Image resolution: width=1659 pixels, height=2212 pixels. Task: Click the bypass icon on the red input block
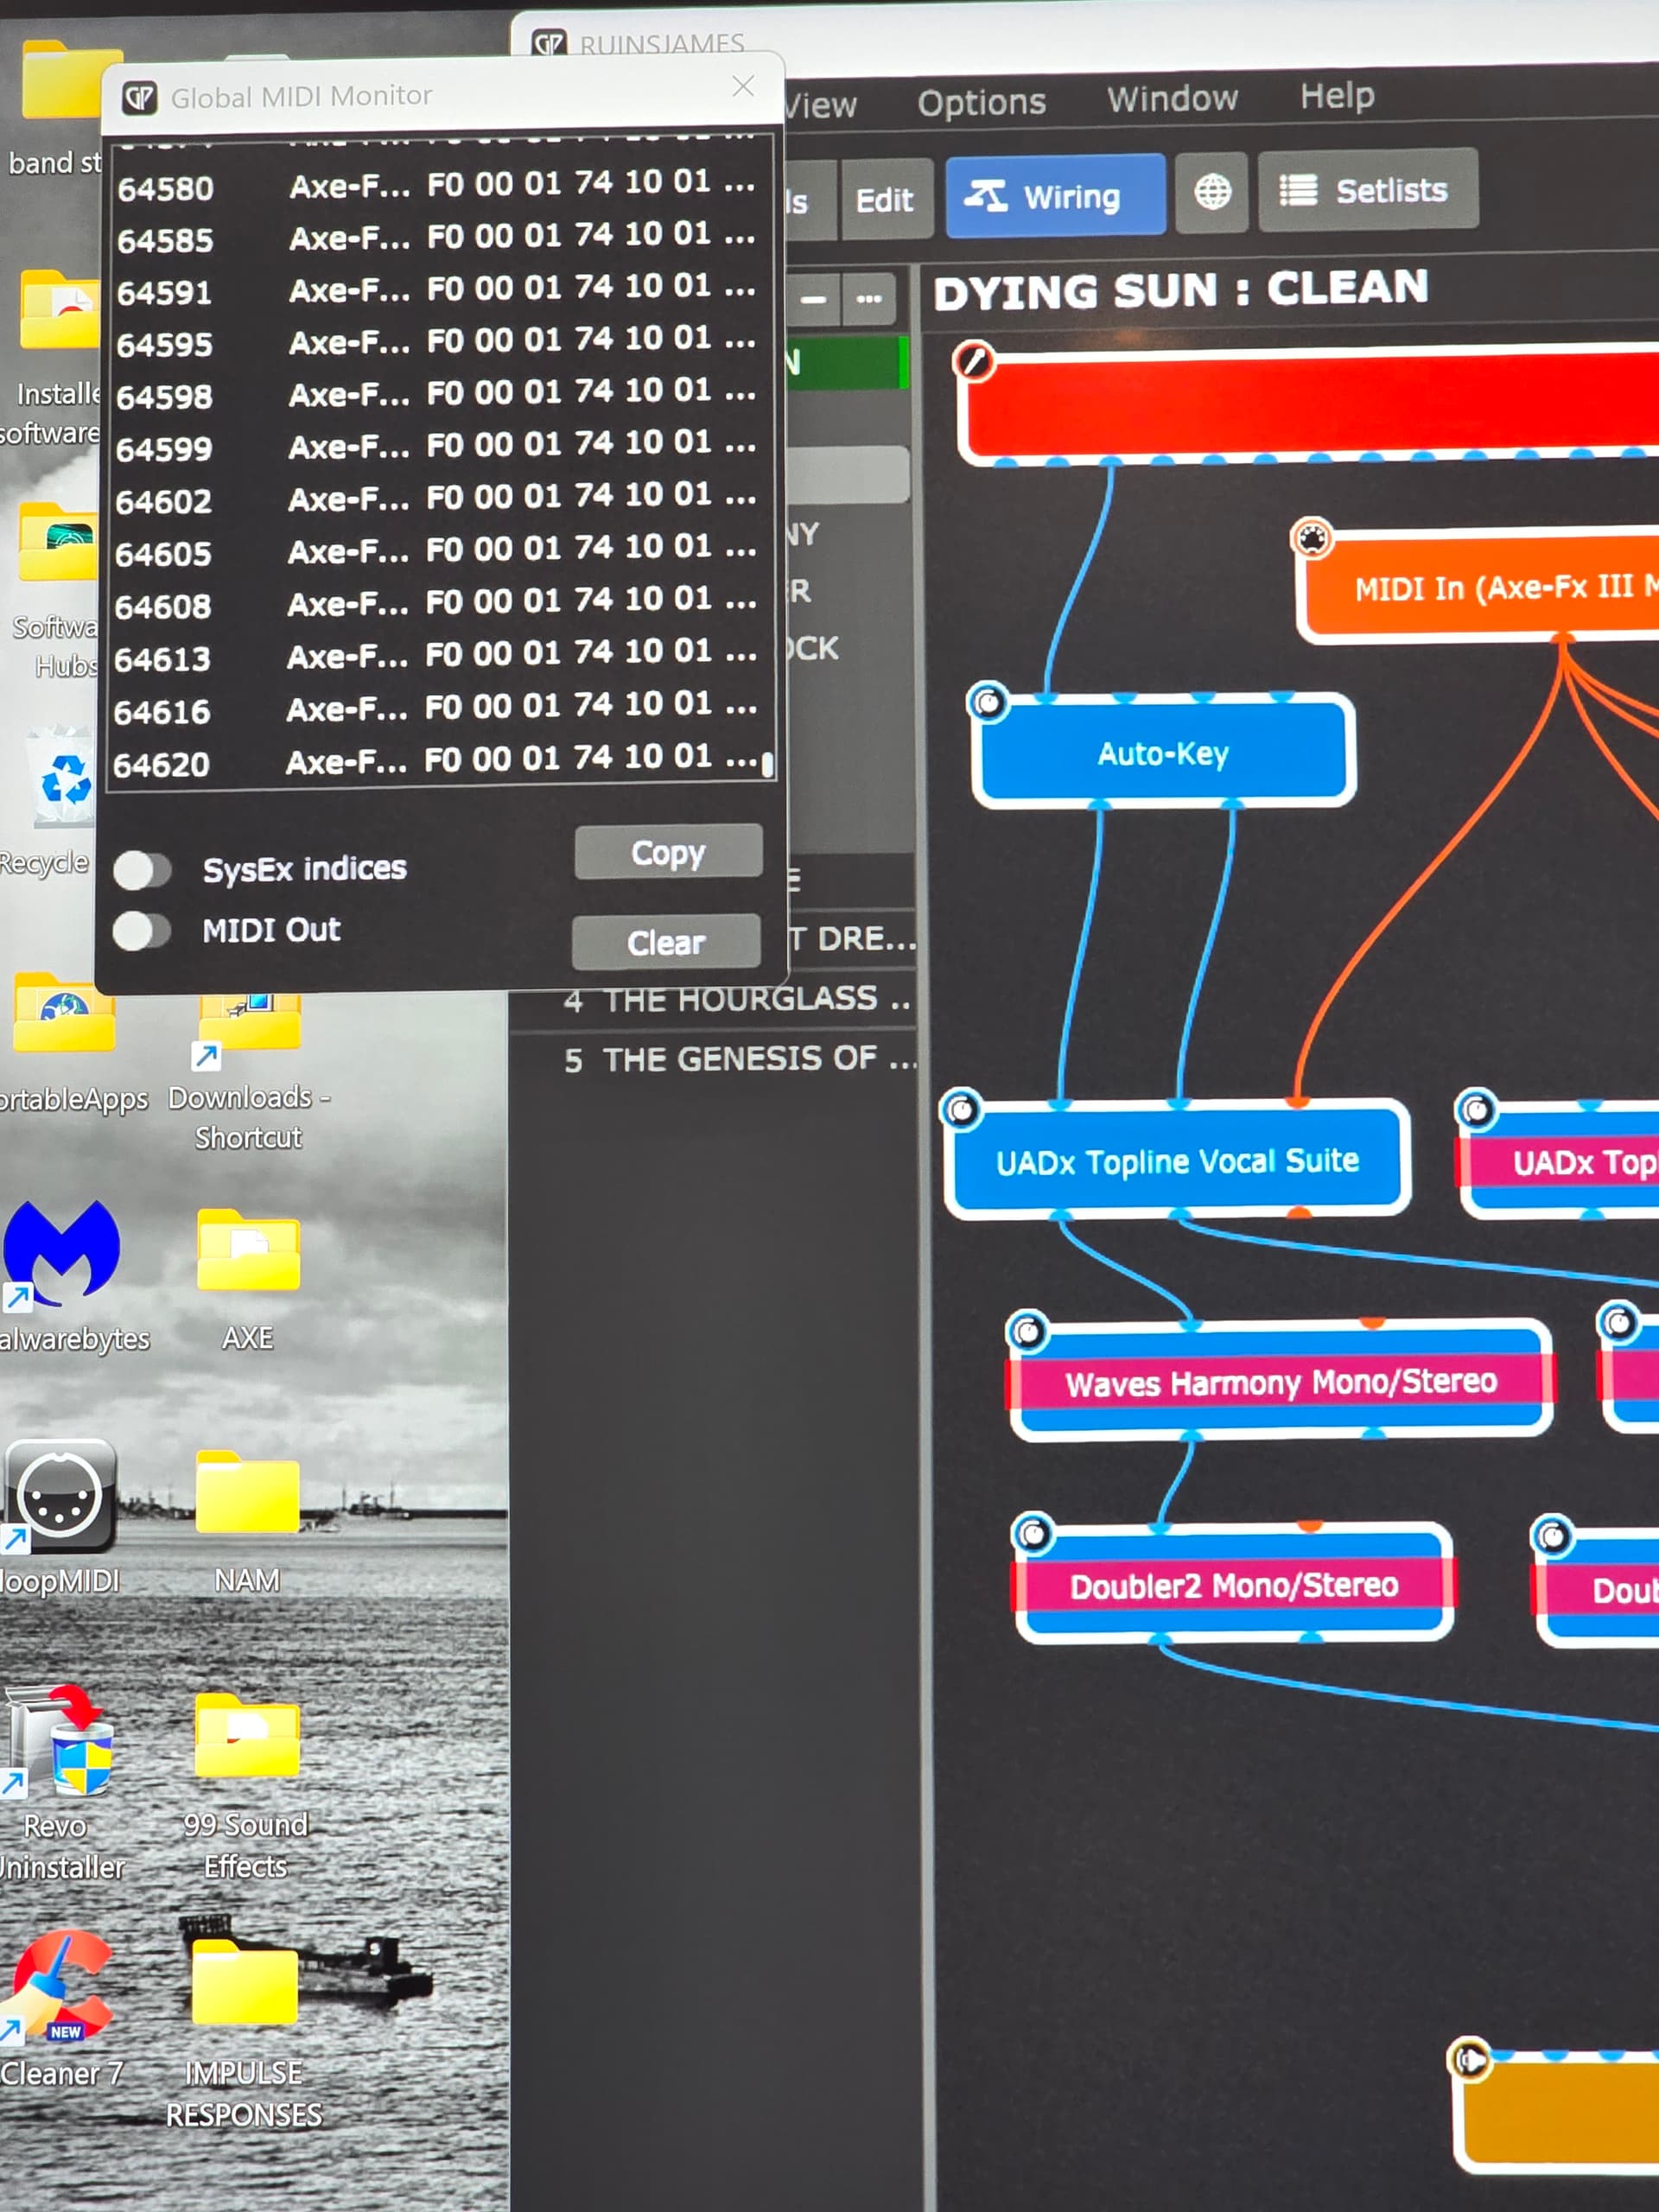click(x=973, y=361)
